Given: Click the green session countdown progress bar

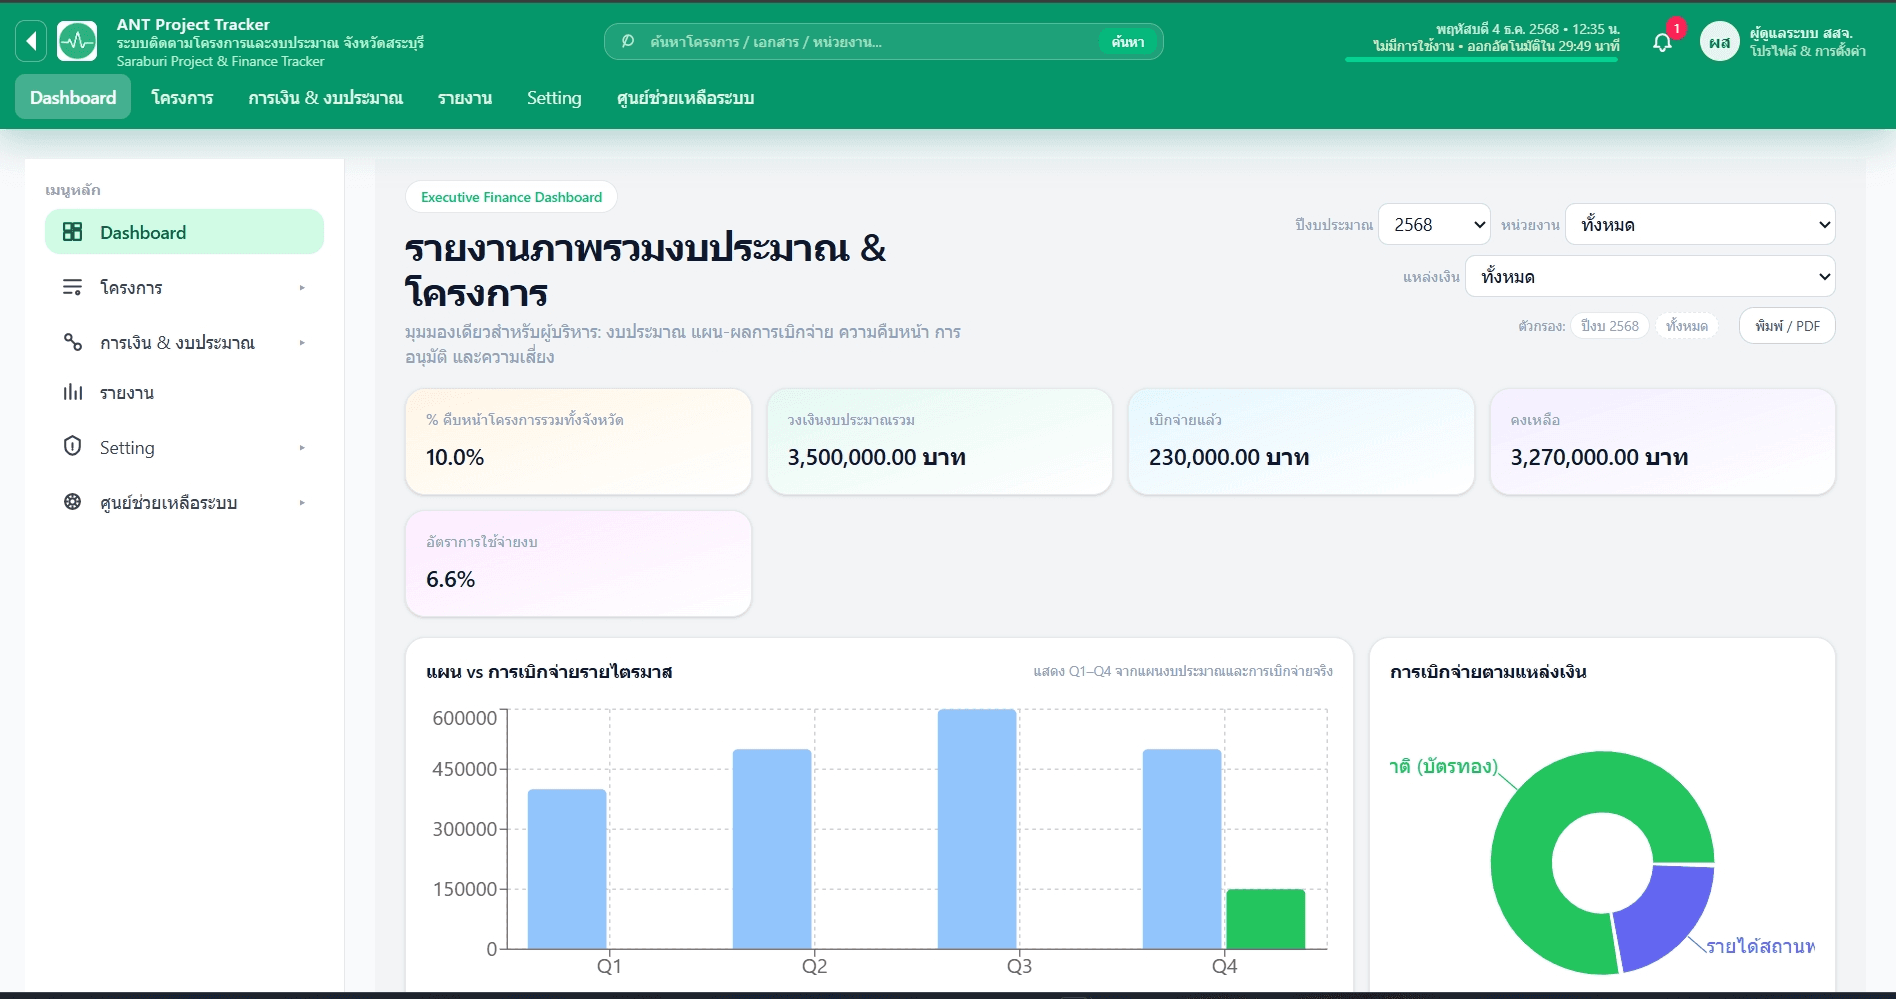Looking at the screenshot, I should 1481,60.
